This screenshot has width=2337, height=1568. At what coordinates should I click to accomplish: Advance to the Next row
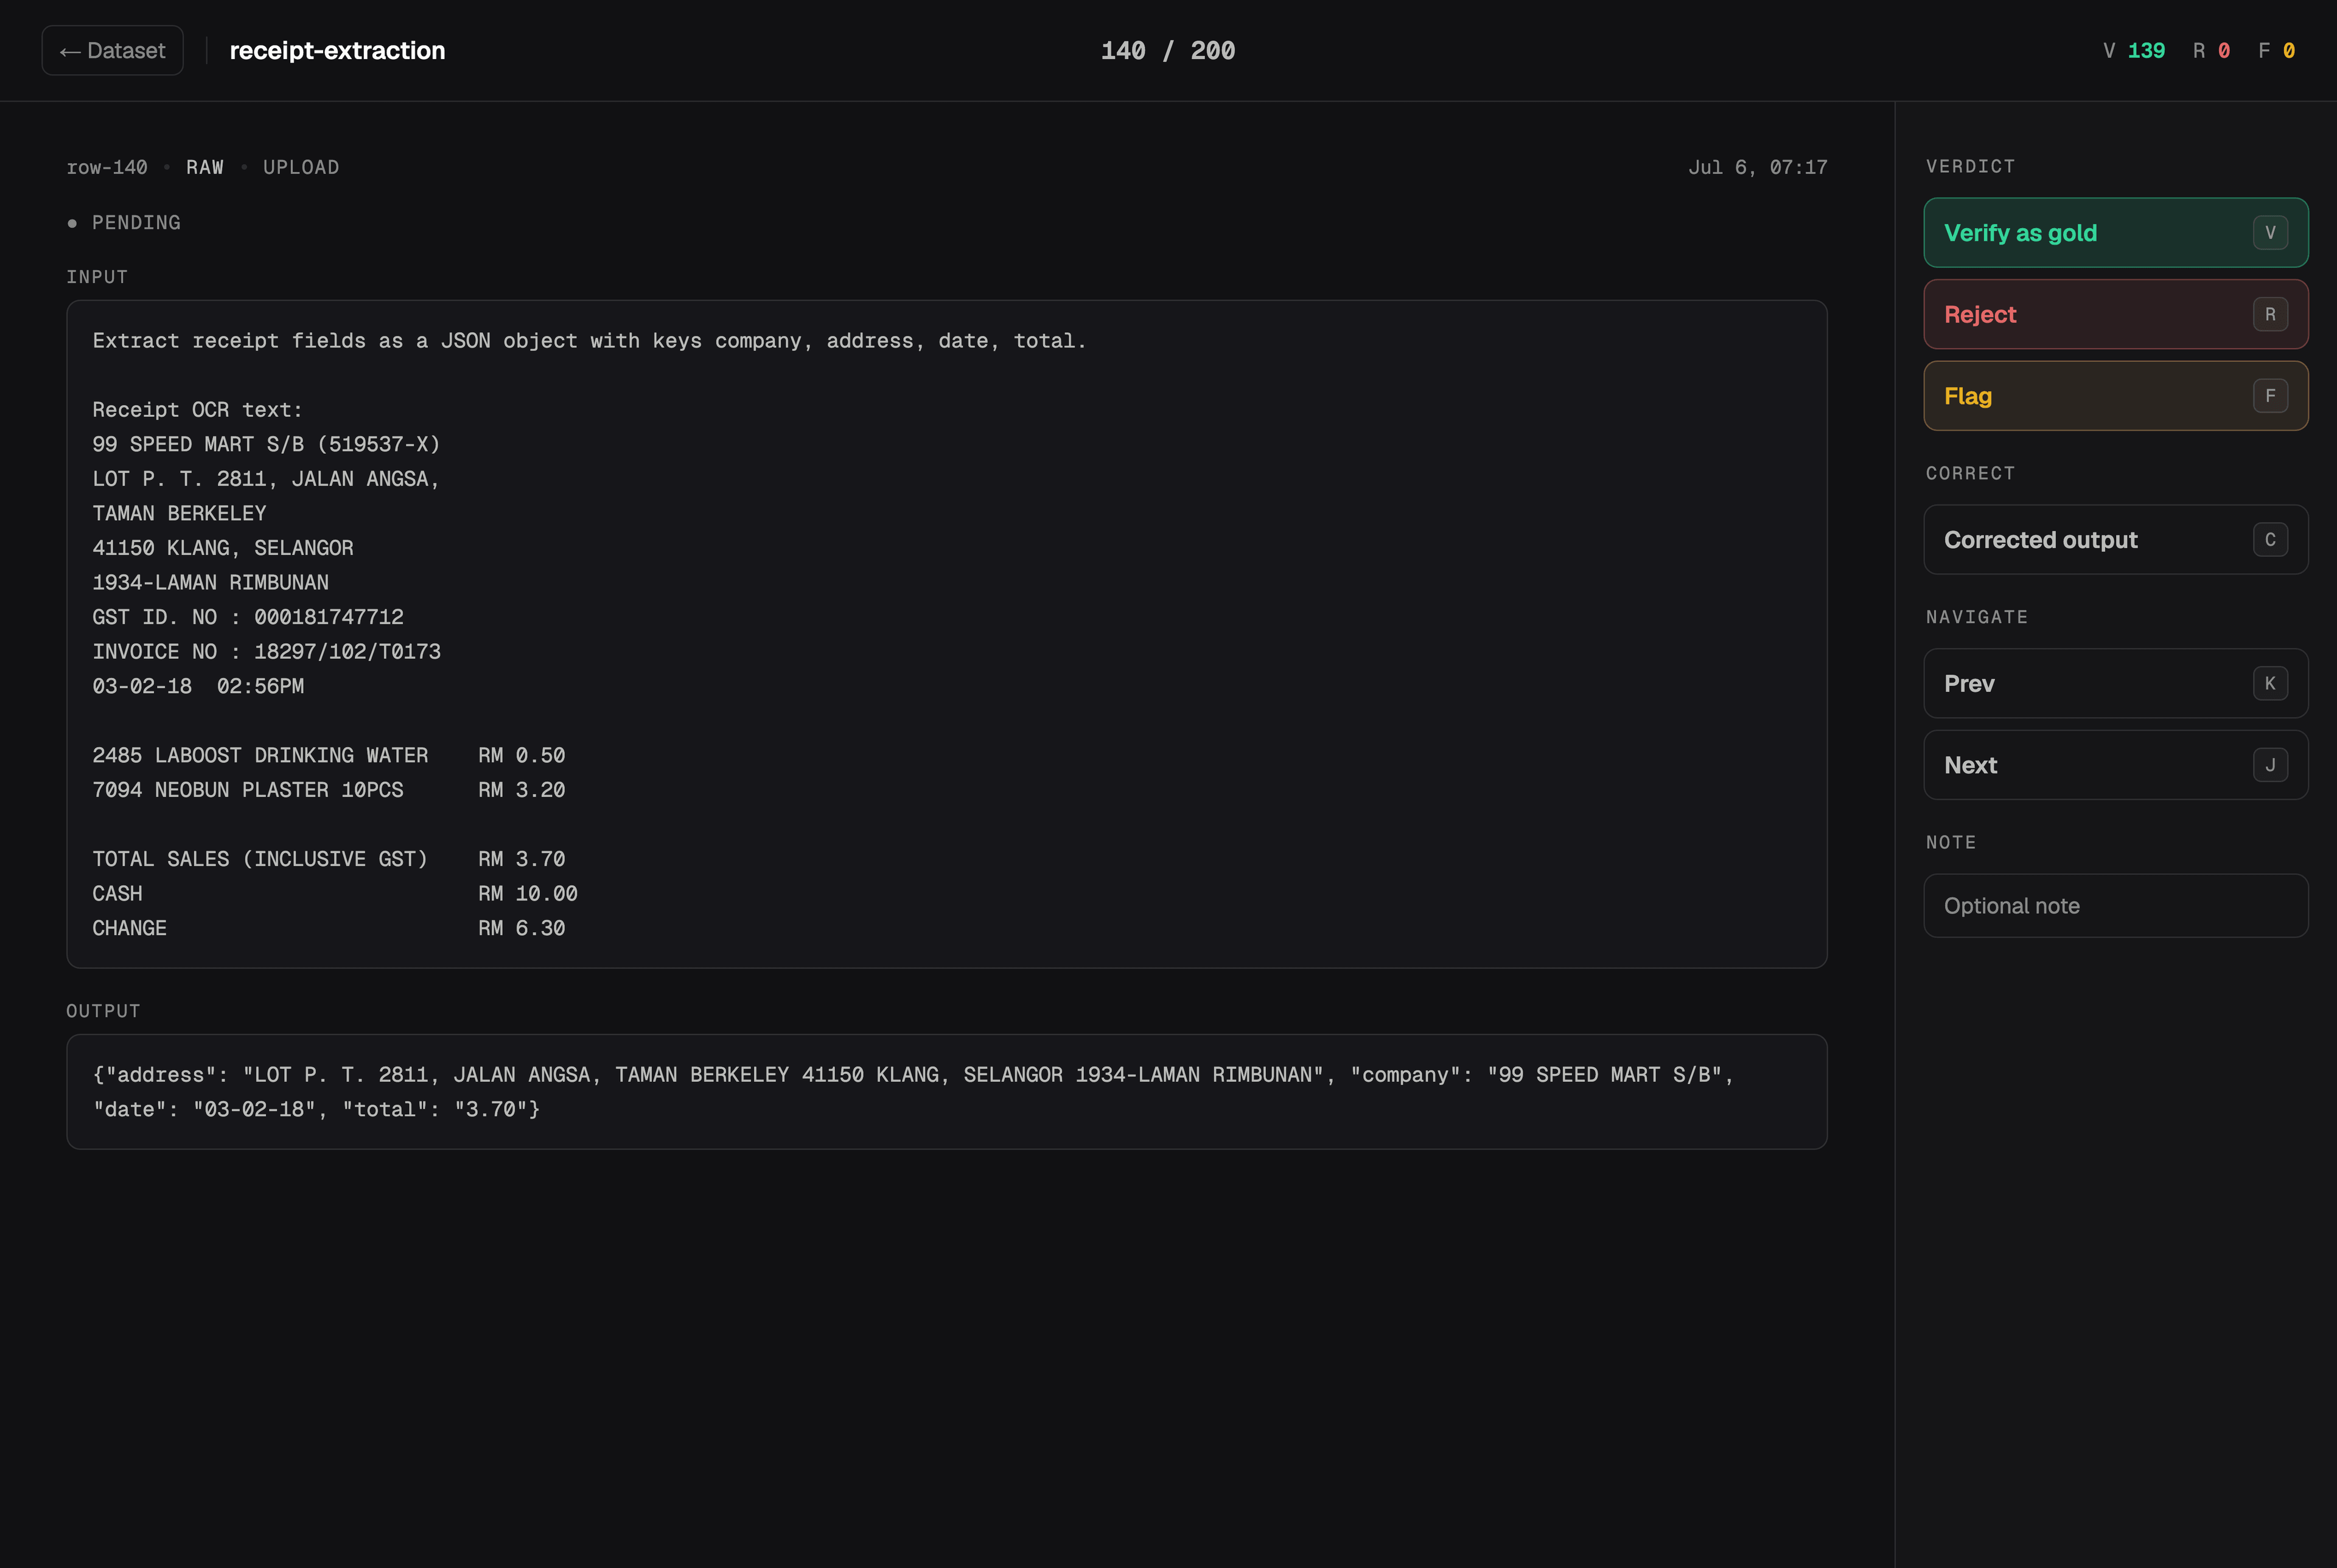(2115, 765)
